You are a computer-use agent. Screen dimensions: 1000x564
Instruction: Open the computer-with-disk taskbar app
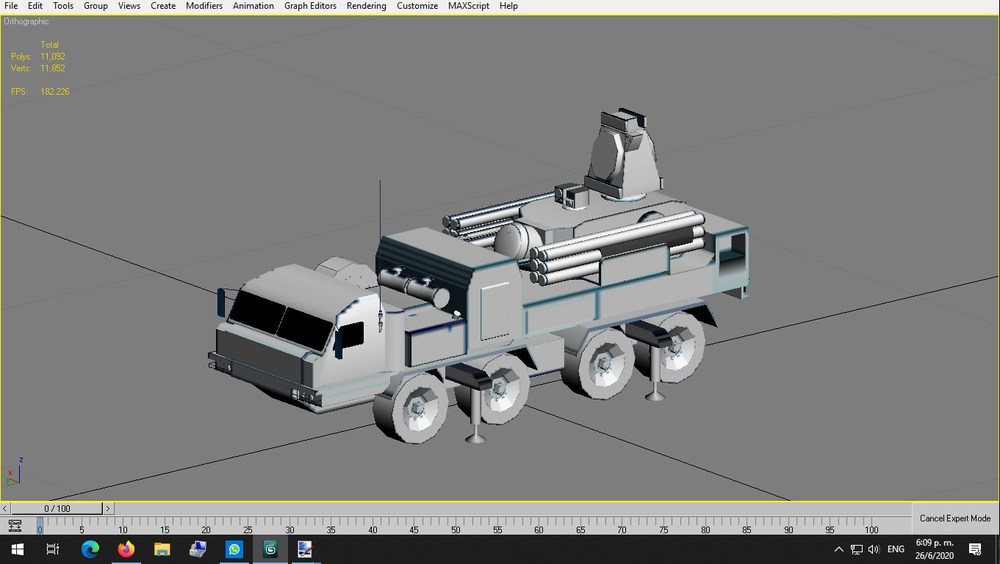198,549
